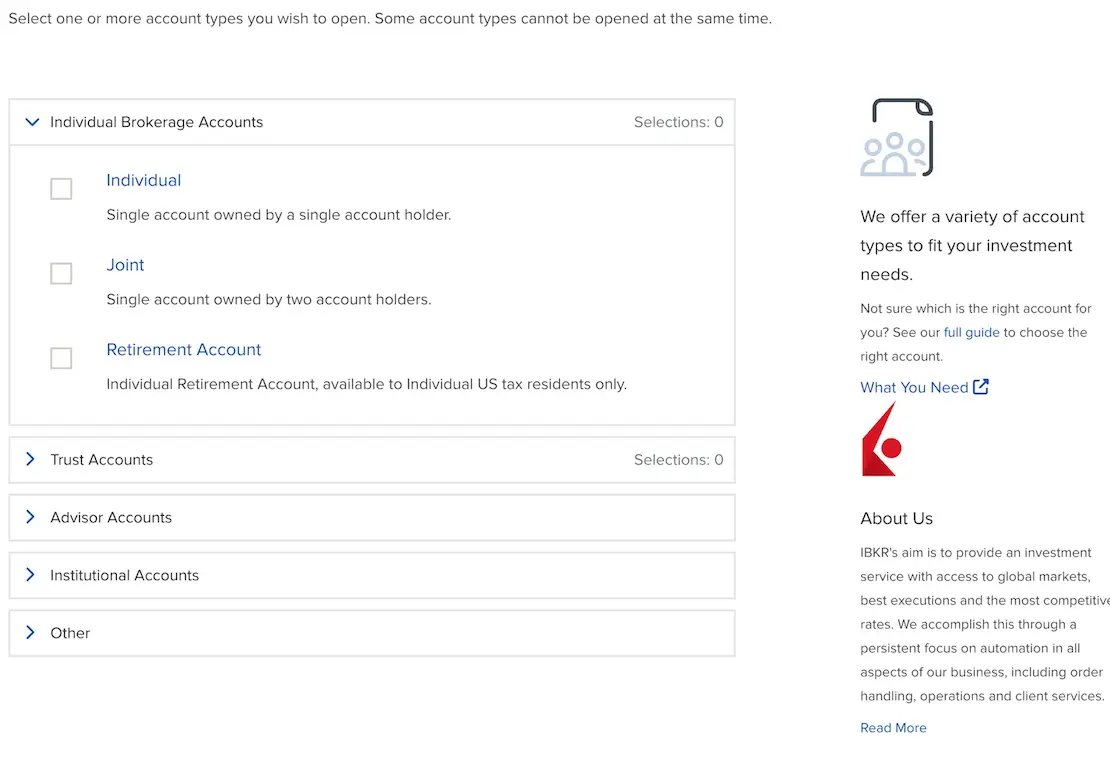Click the Institutional Accounts section label
This screenshot has height=772, width=1110.
click(x=124, y=575)
